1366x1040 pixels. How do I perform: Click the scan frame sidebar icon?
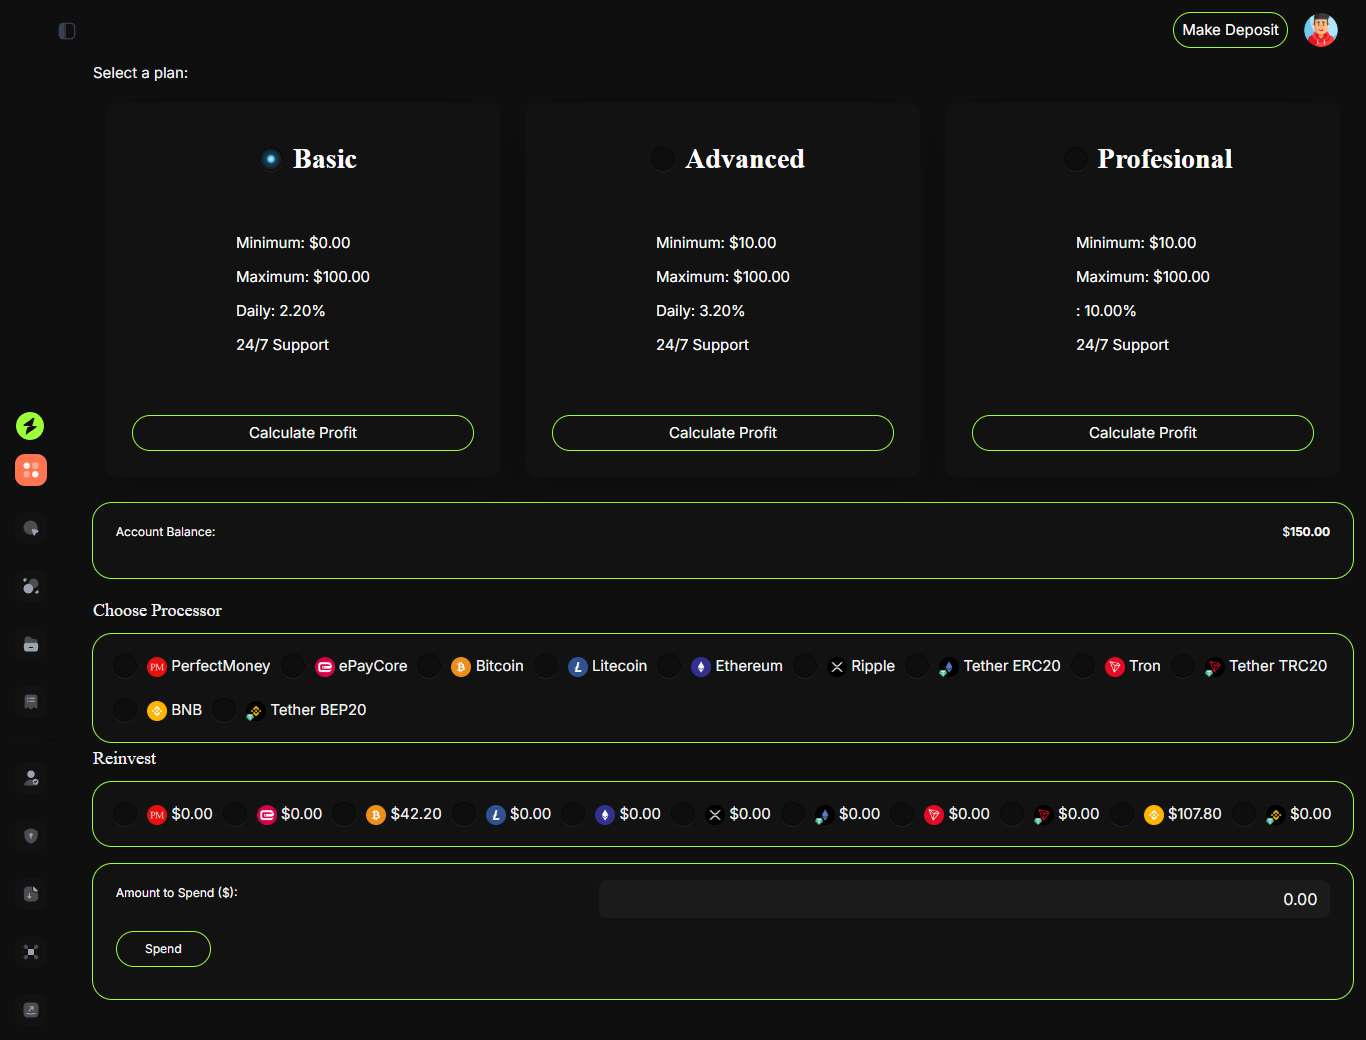coord(31,952)
